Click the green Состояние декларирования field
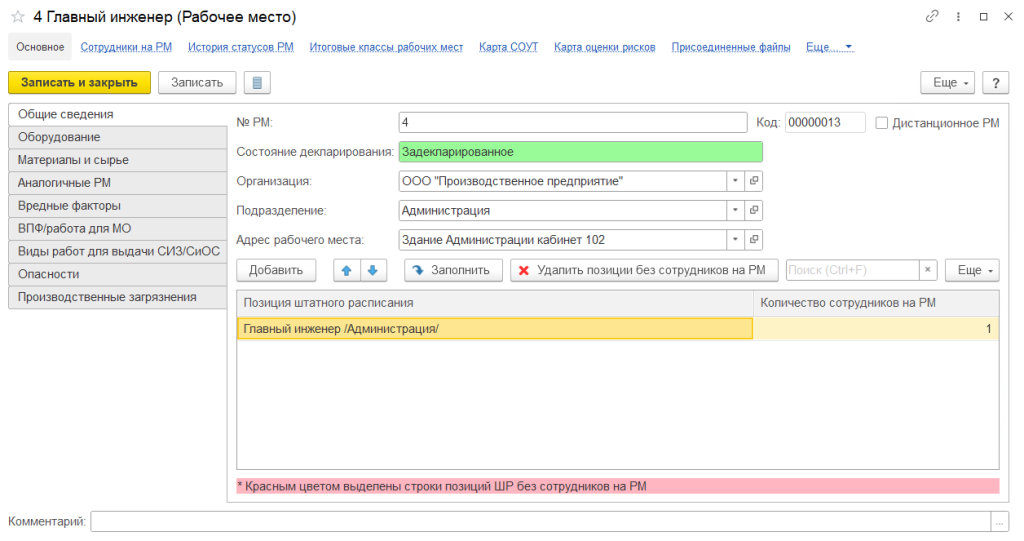This screenshot has height=541, width=1024. (580, 152)
